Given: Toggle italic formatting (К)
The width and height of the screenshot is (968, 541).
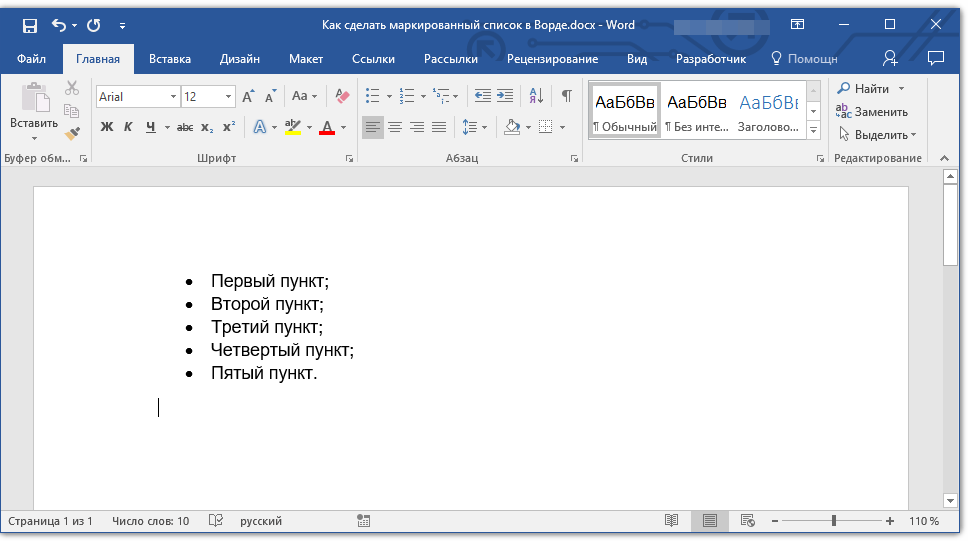Looking at the screenshot, I should point(128,127).
